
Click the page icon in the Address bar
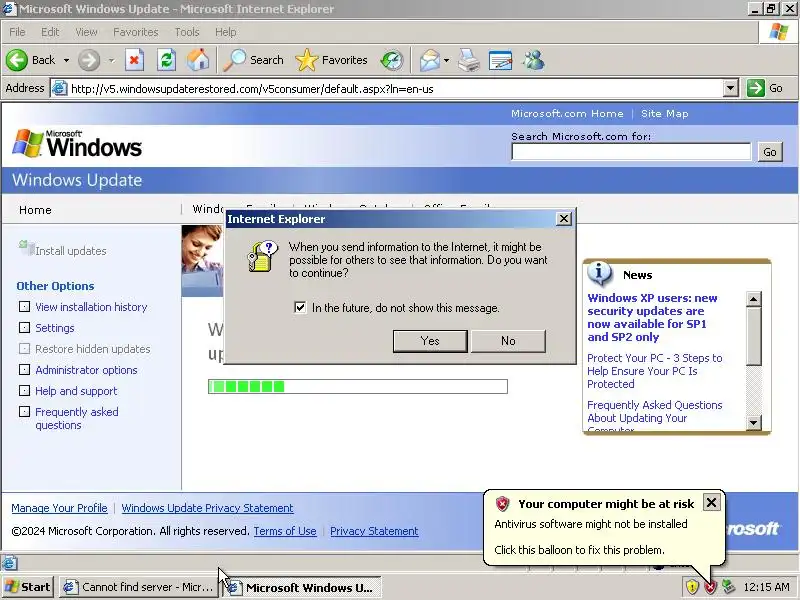[x=60, y=88]
